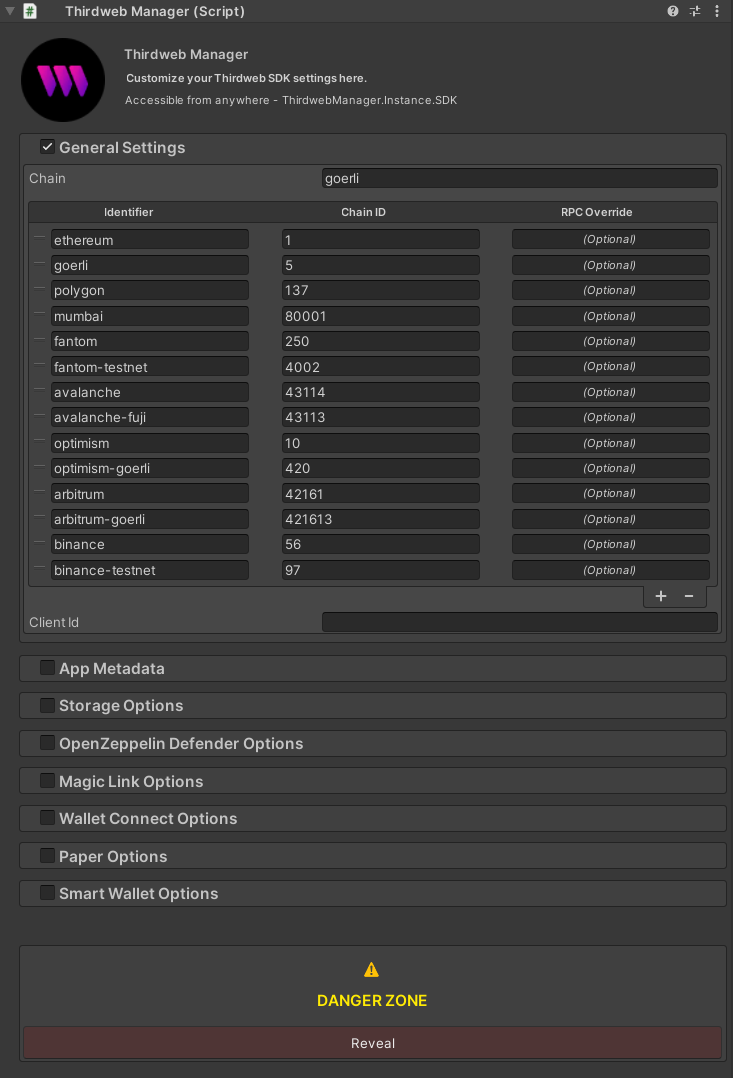Select the optimism-goerli row drag handle
The width and height of the screenshot is (733, 1078).
pyautogui.click(x=39, y=467)
